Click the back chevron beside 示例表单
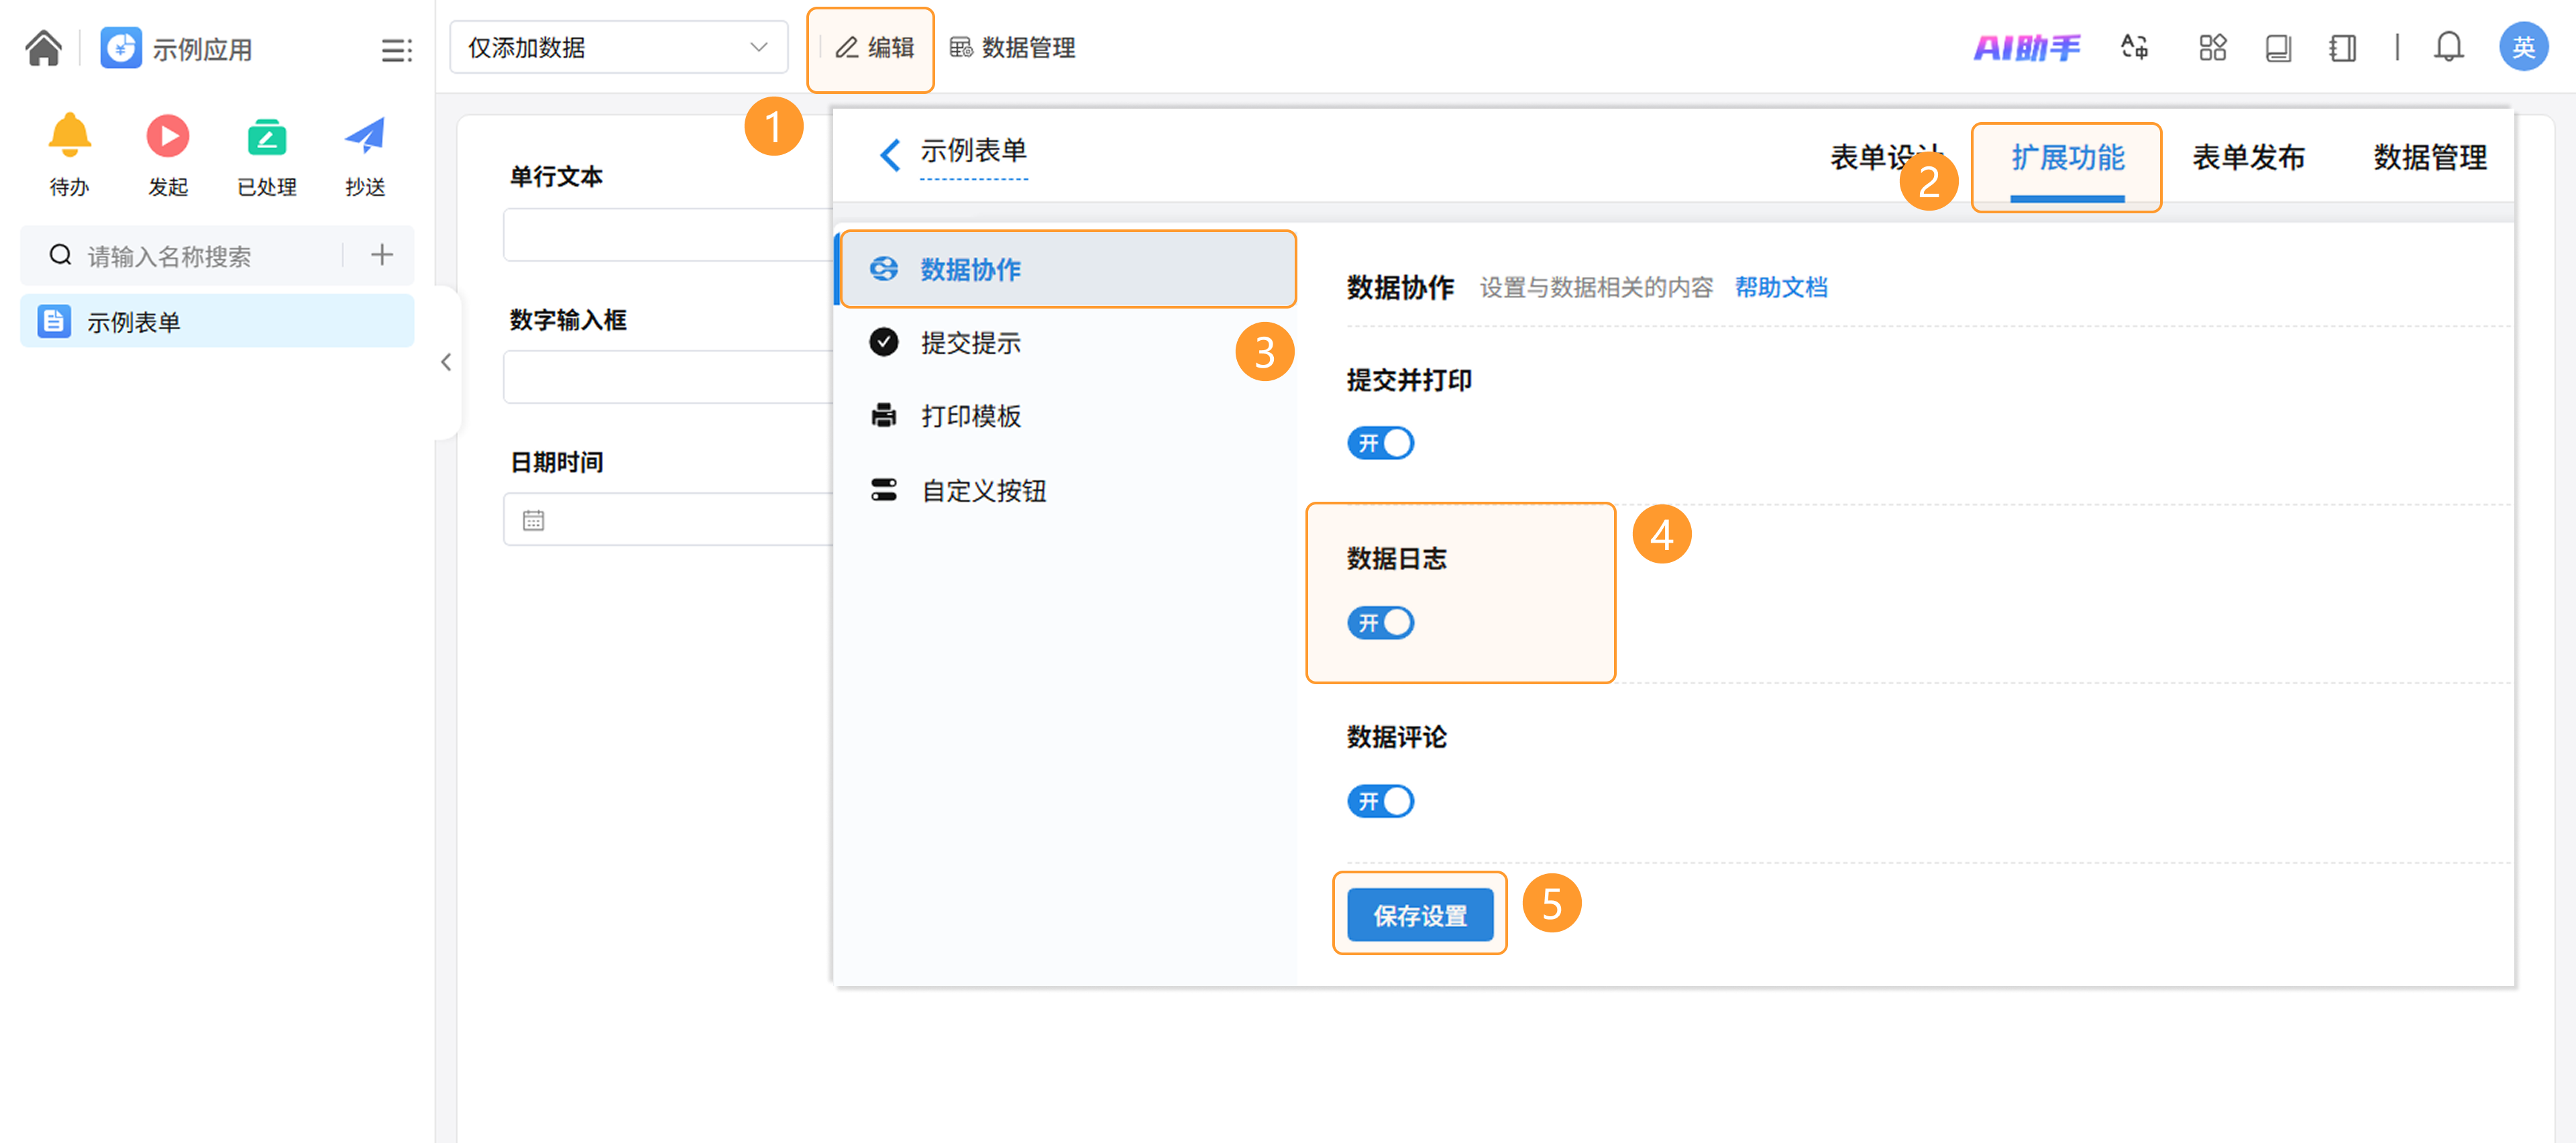Viewport: 2576px width, 1143px height. point(889,155)
